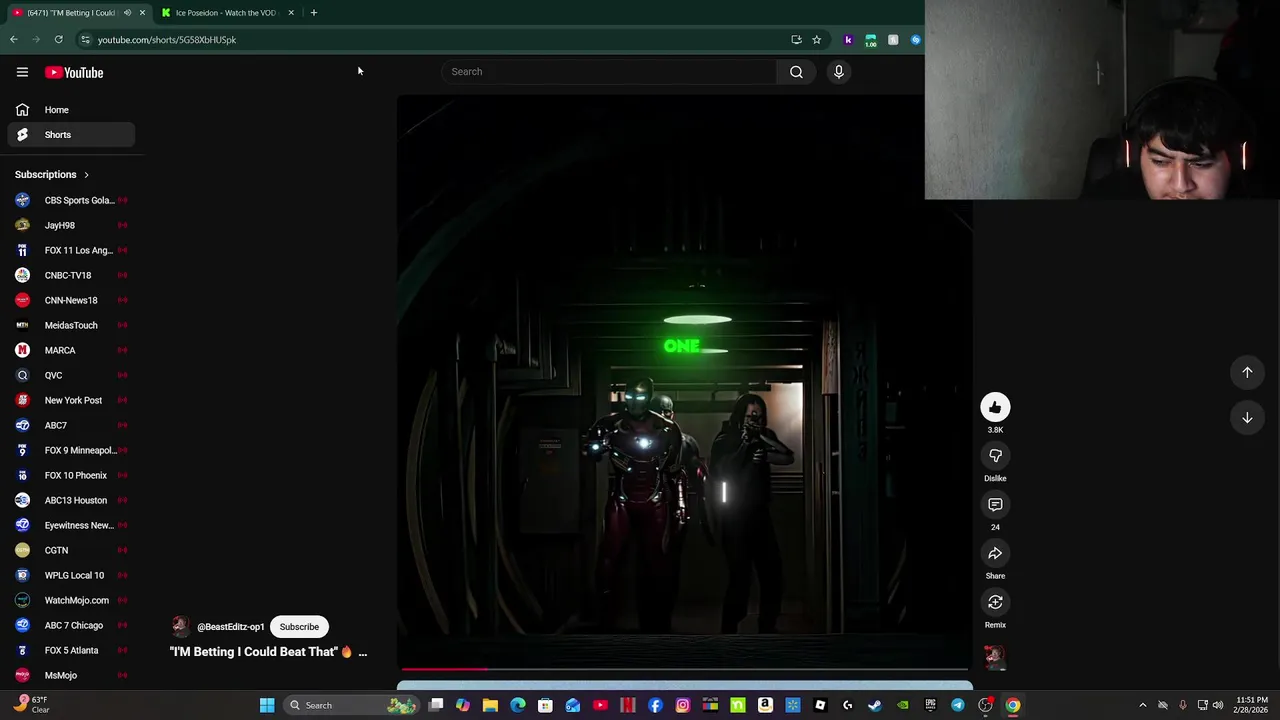Viewport: 1280px width, 720px height.
Task: Open WatchMojo.com channel
Action: (x=70, y=600)
